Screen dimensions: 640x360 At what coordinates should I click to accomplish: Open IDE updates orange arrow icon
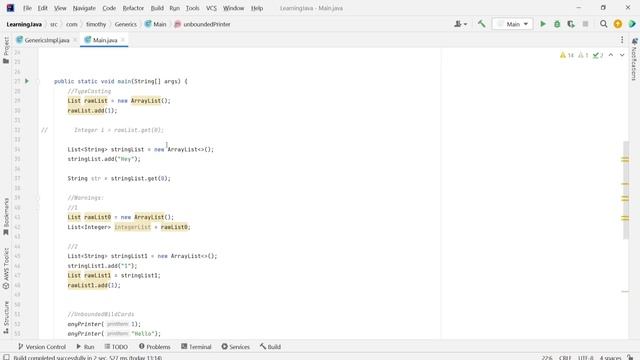tap(618, 24)
